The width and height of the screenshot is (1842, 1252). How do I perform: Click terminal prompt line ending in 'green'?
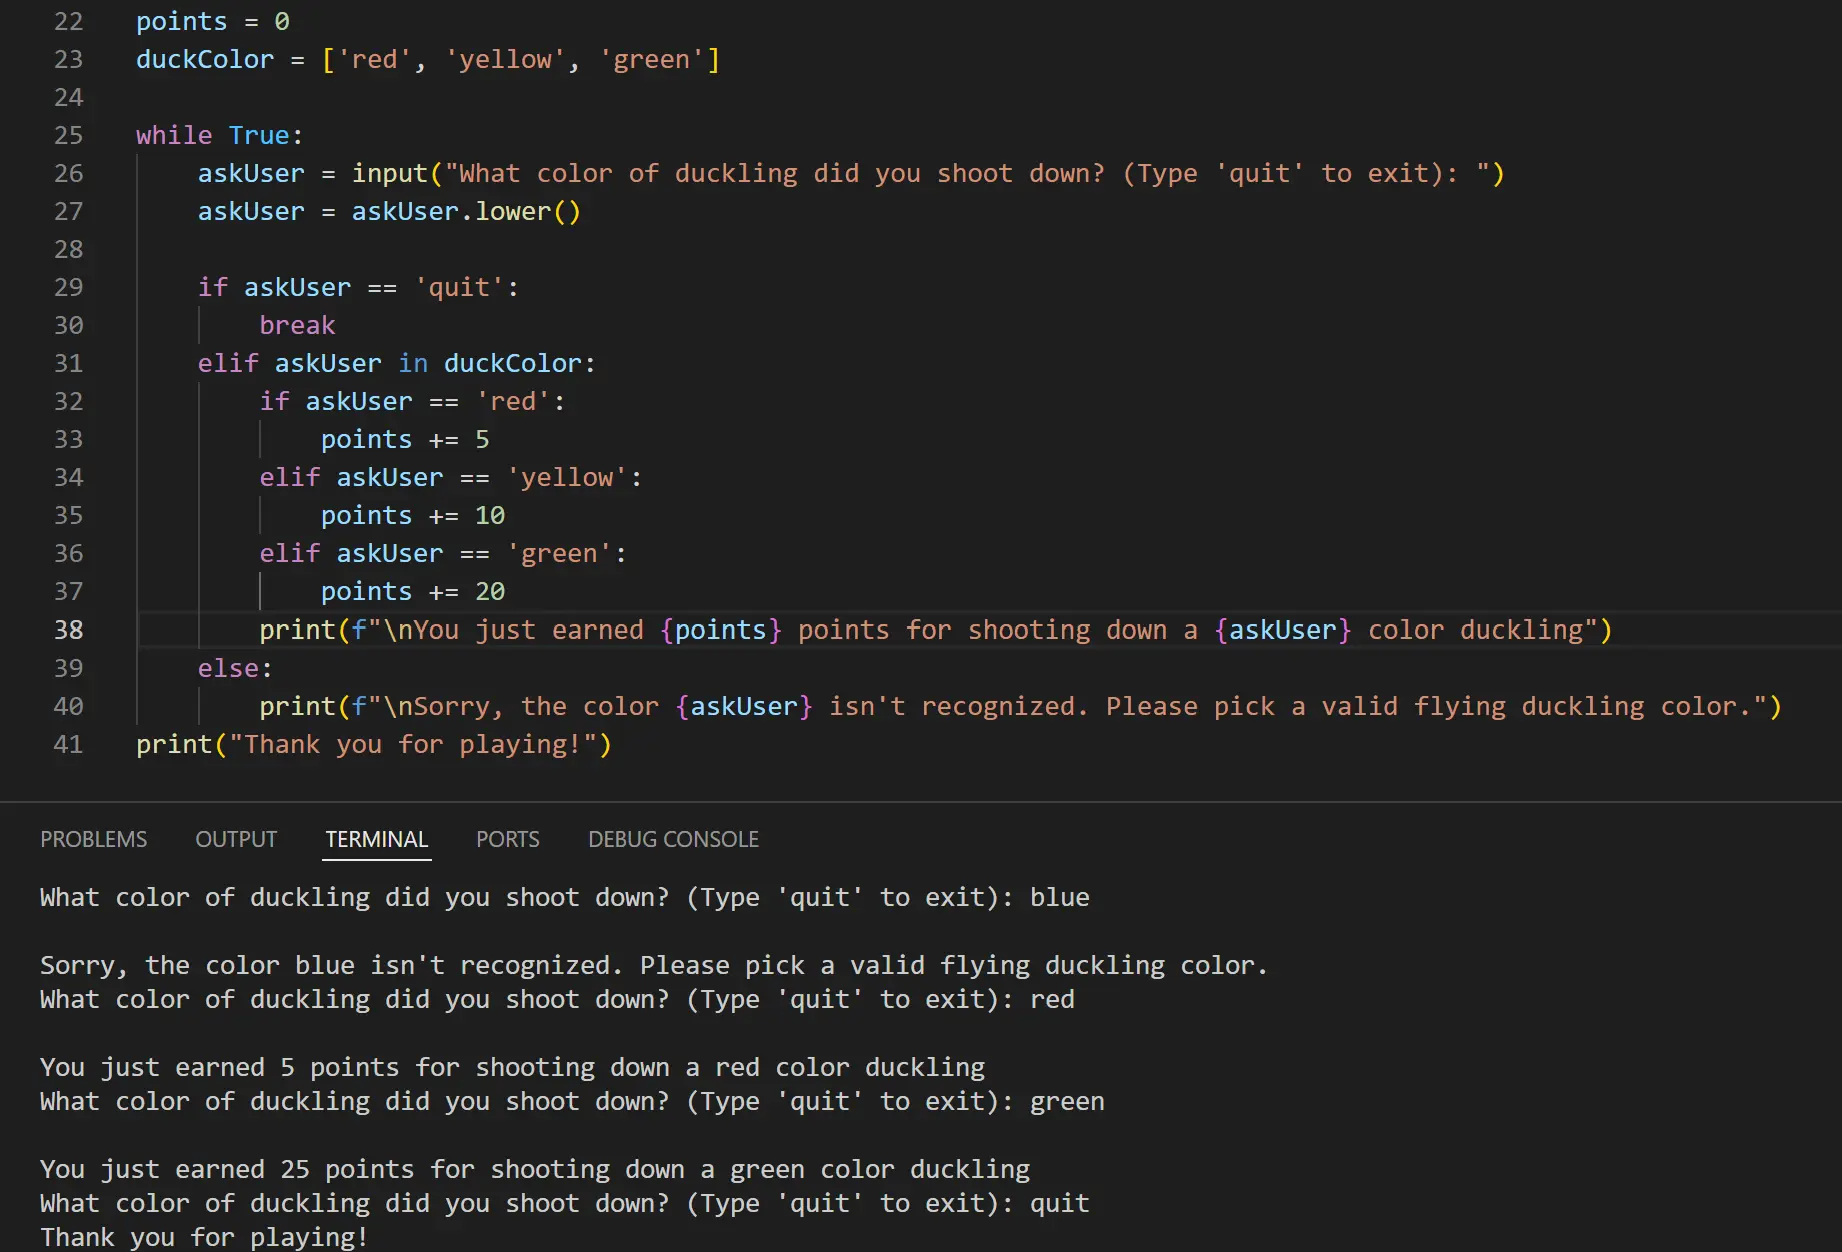tap(573, 1101)
